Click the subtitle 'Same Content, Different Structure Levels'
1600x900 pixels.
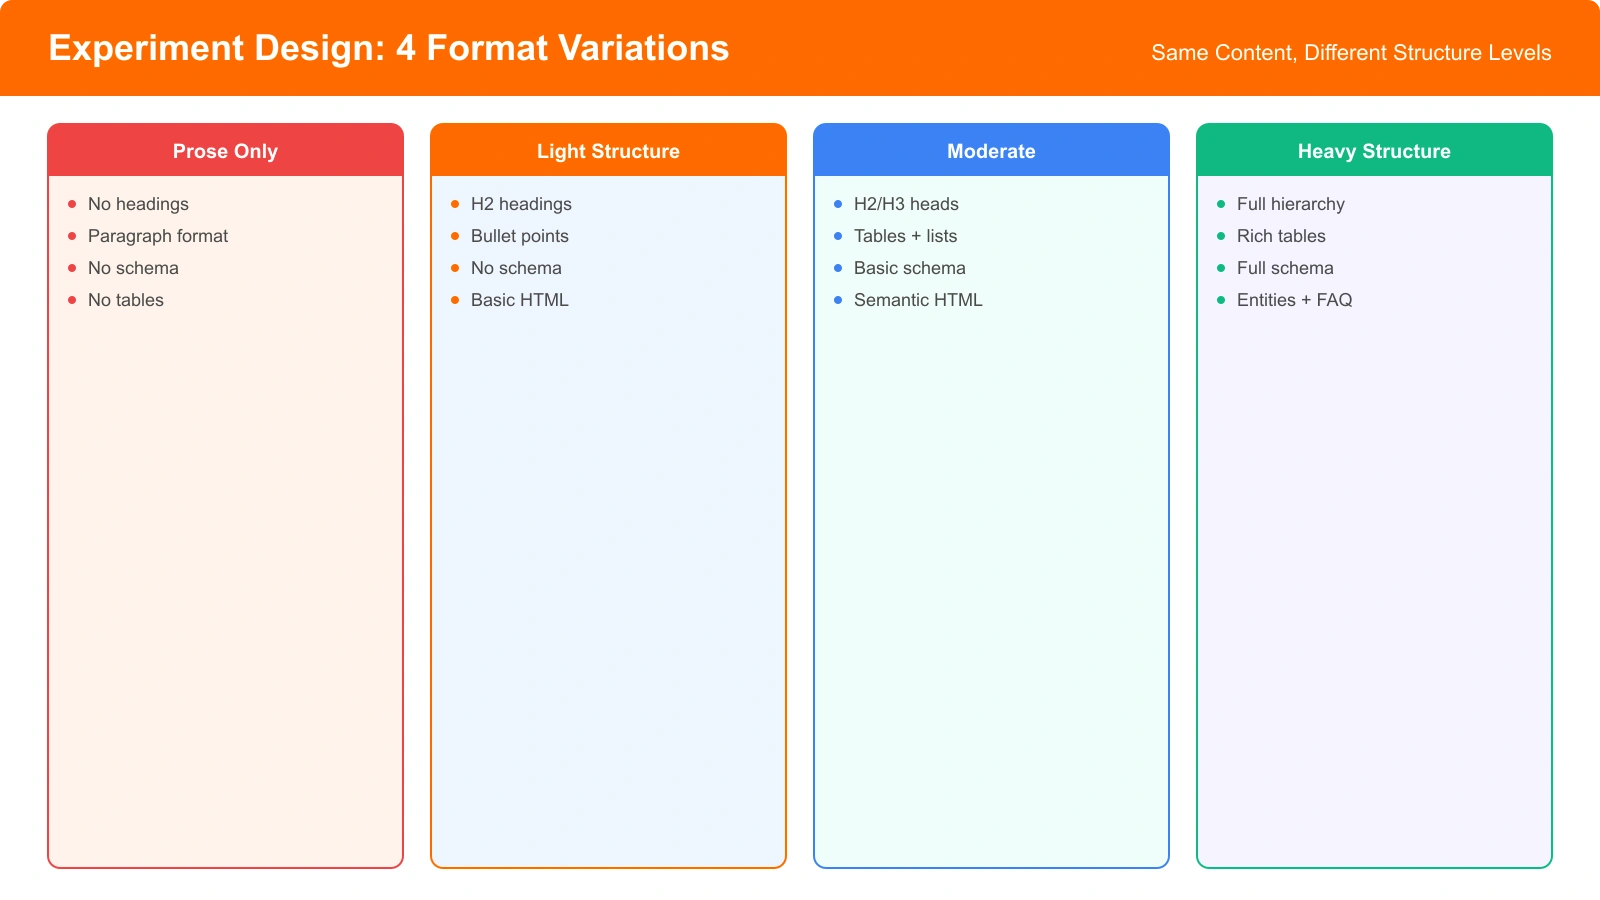(1351, 53)
